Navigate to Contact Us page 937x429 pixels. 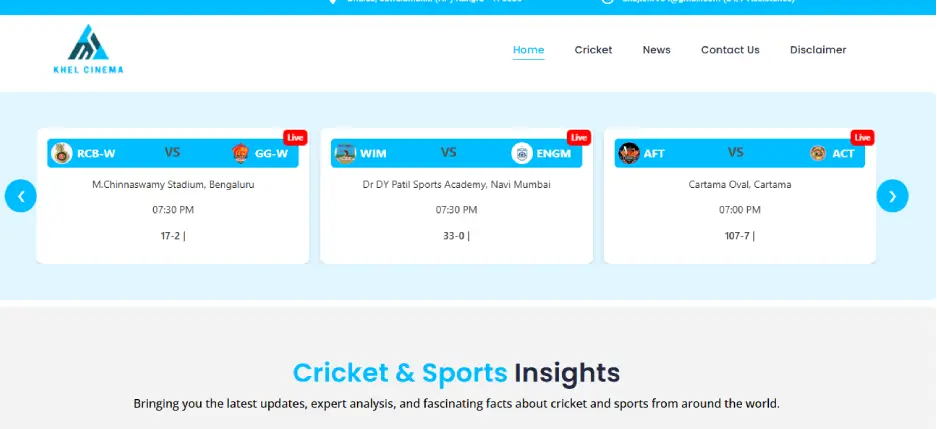click(x=730, y=50)
